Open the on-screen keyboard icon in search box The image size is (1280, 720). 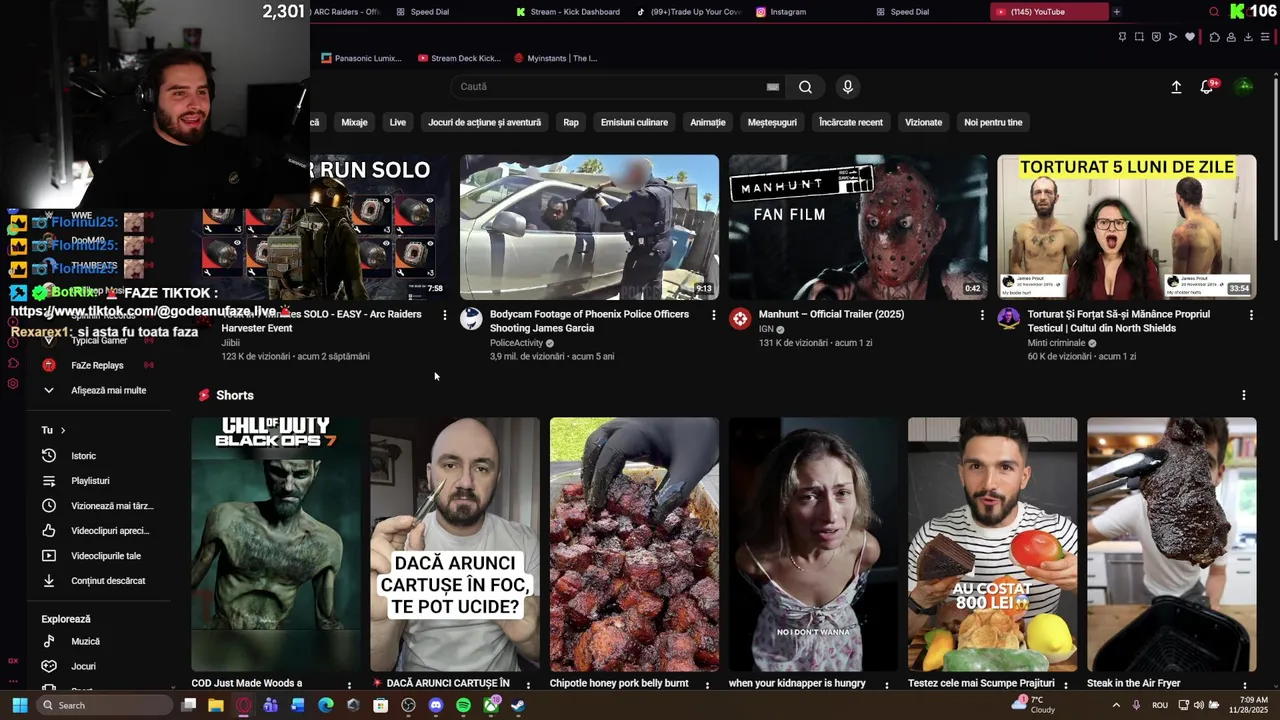pyautogui.click(x=773, y=87)
